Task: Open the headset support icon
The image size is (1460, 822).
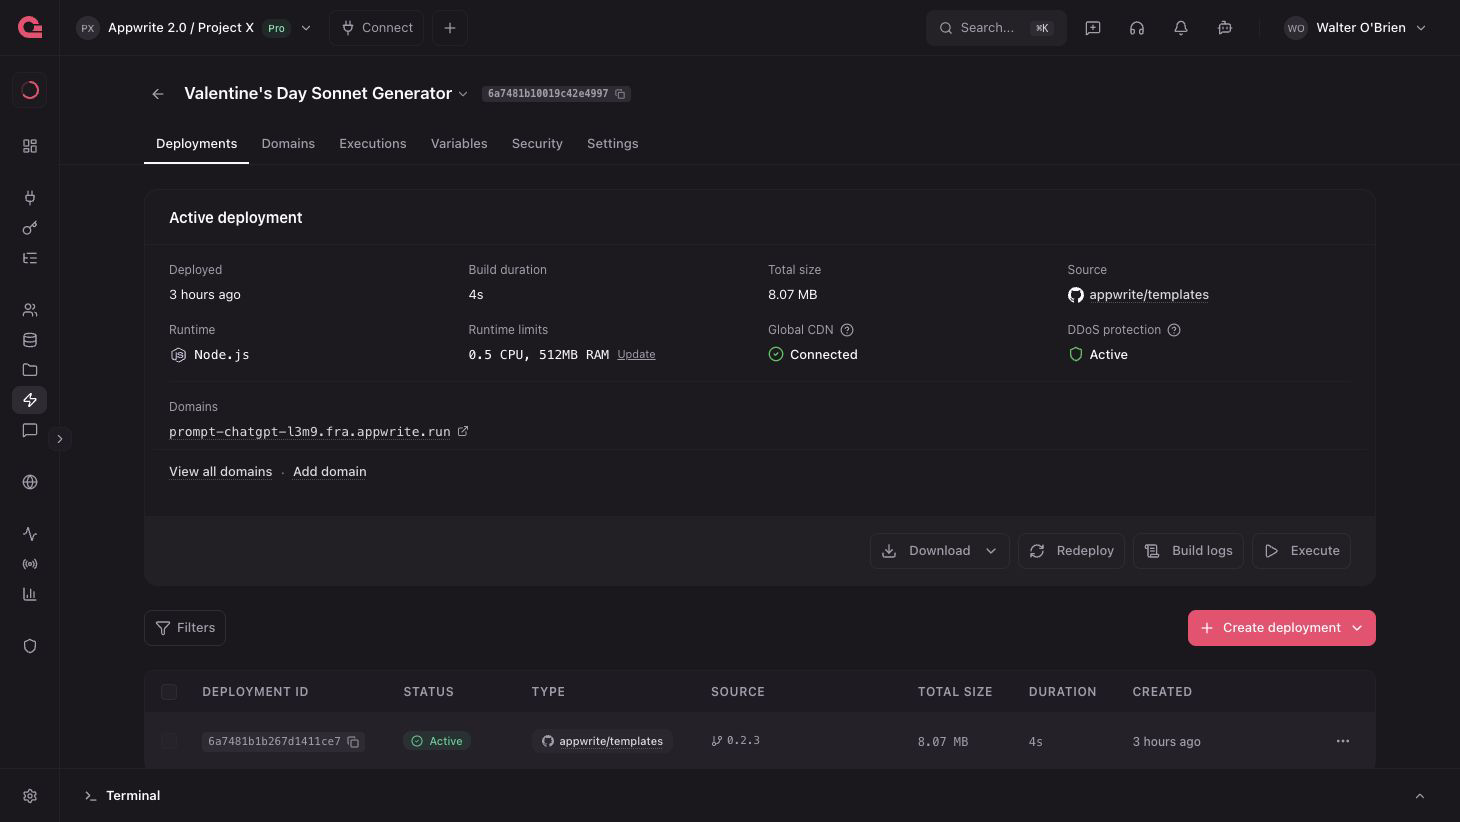Action: [1137, 28]
